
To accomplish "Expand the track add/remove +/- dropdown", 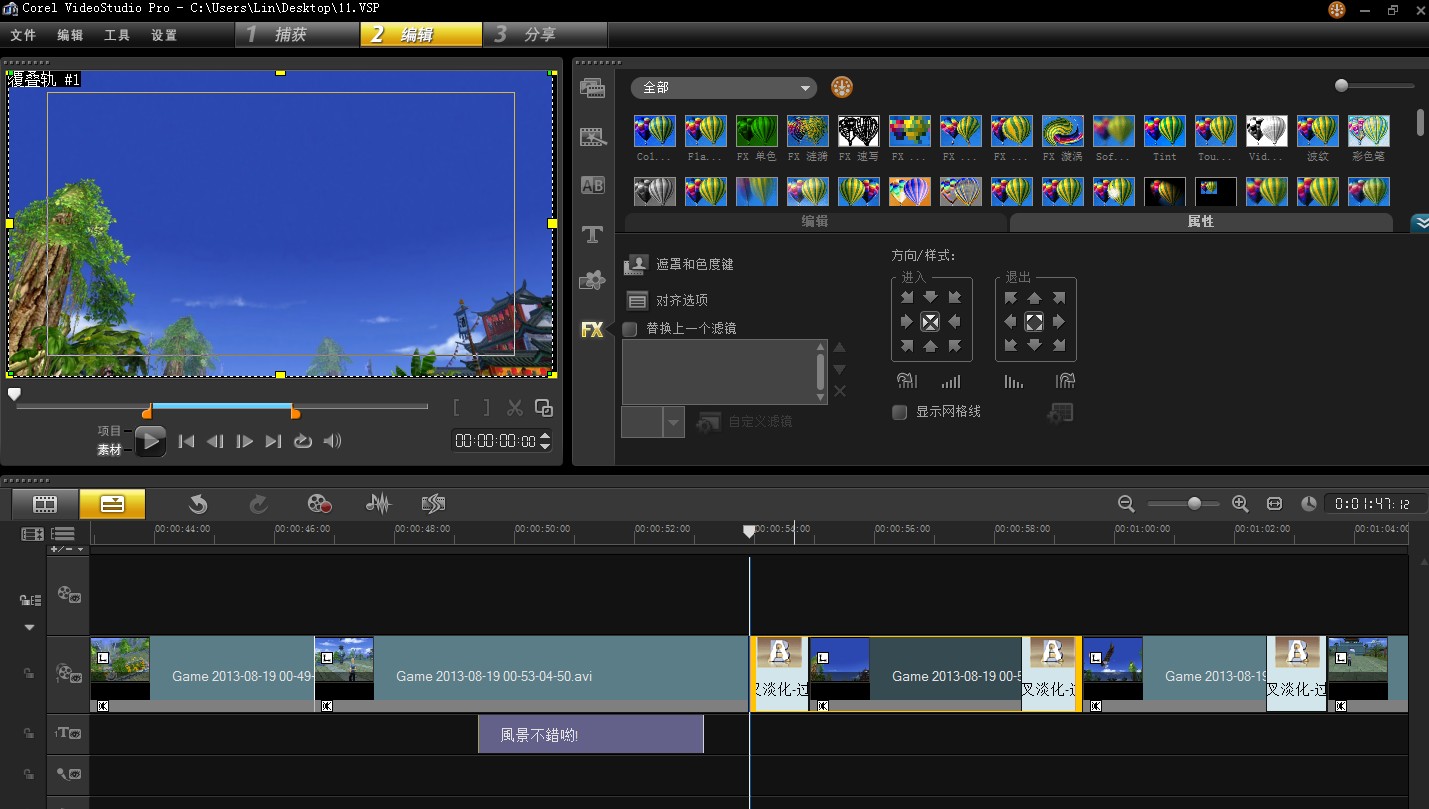I will pyautogui.click(x=68, y=549).
